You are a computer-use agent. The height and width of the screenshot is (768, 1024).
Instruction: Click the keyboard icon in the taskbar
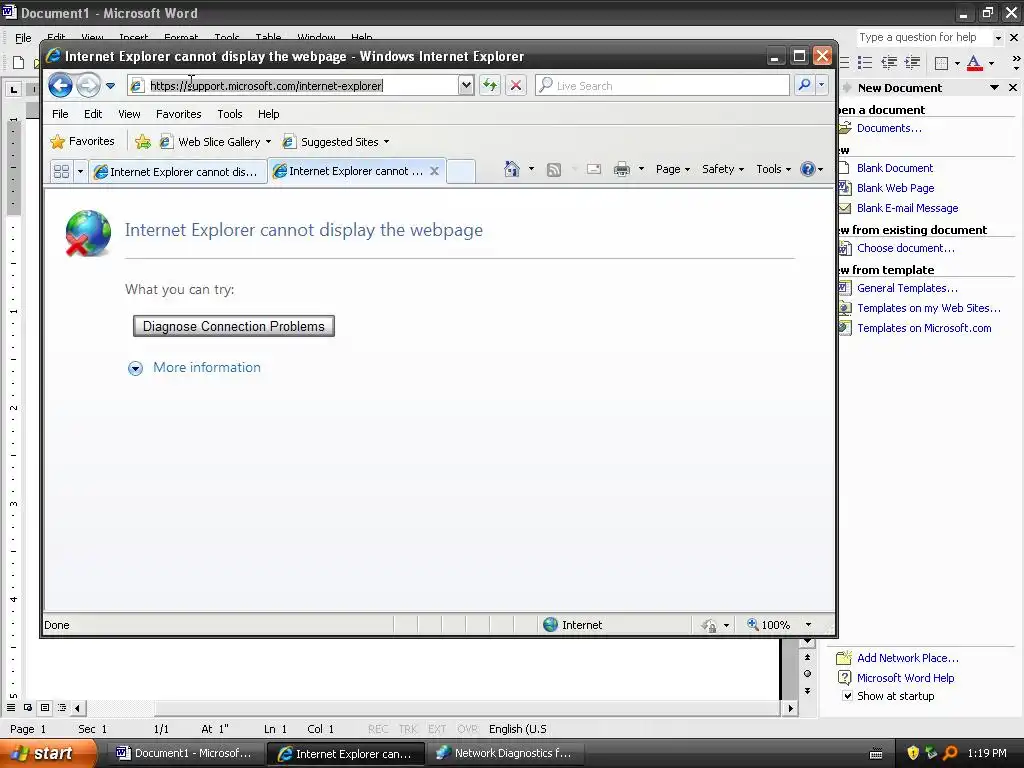876,754
